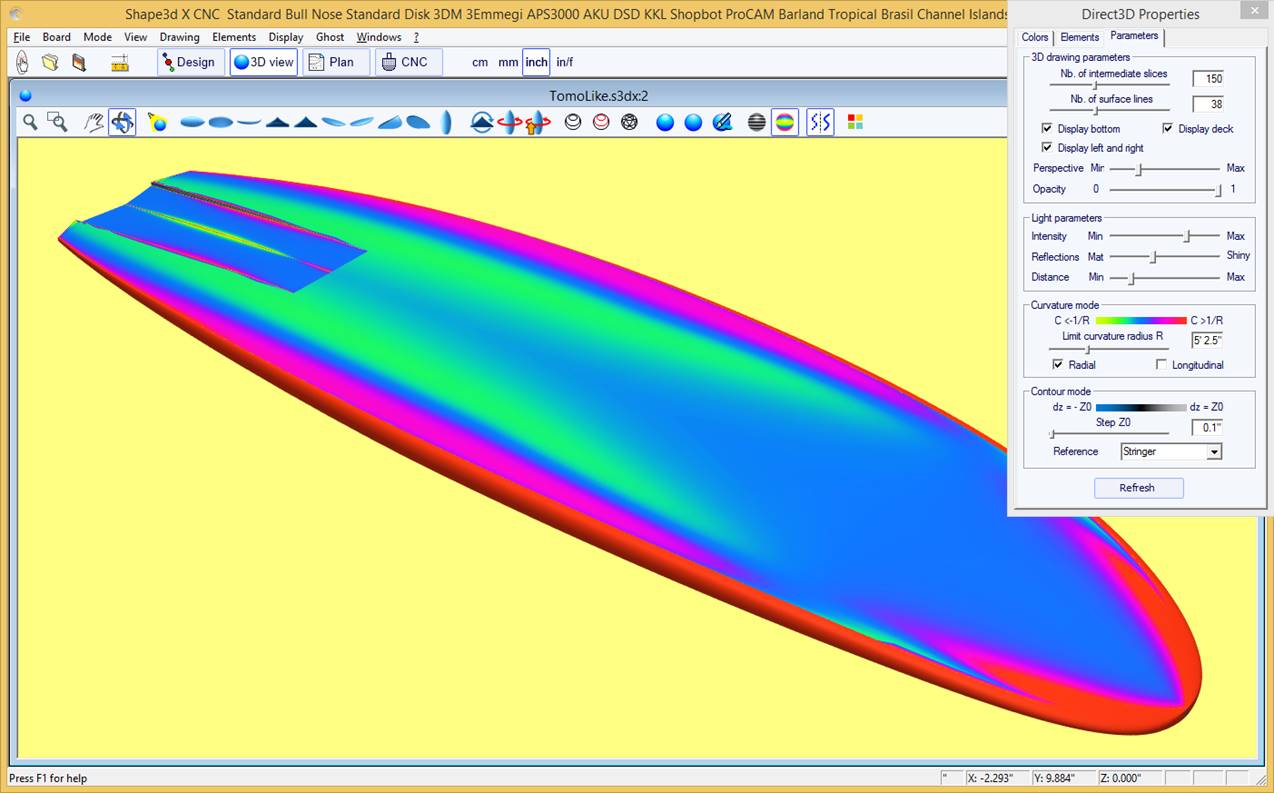Activate the hand pan tool
Viewport: 1274px width, 793px height.
tap(94, 122)
